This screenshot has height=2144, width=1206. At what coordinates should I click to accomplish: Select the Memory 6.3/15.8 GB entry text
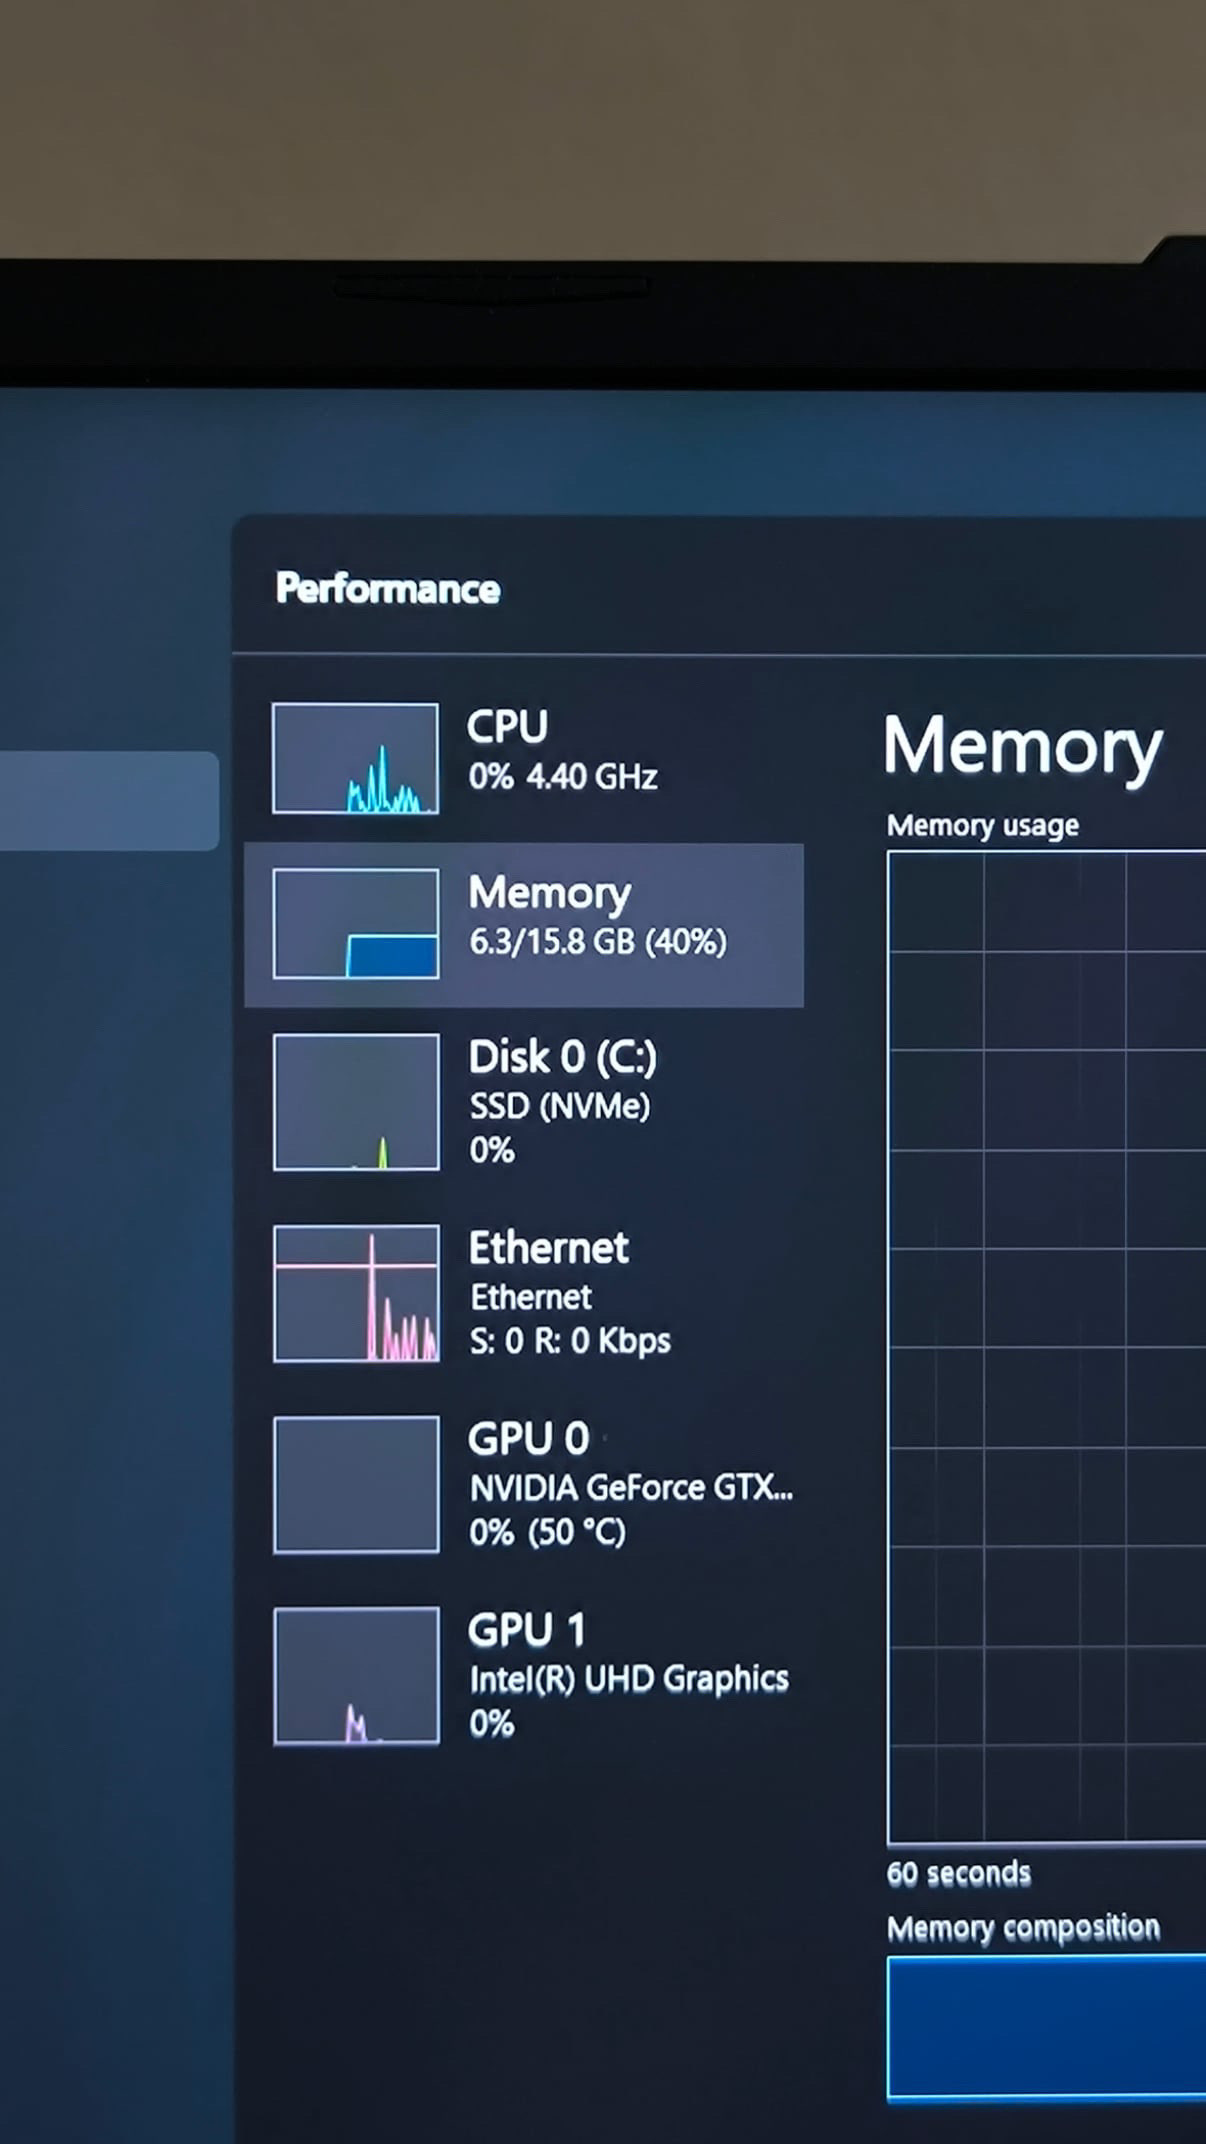coord(597,941)
